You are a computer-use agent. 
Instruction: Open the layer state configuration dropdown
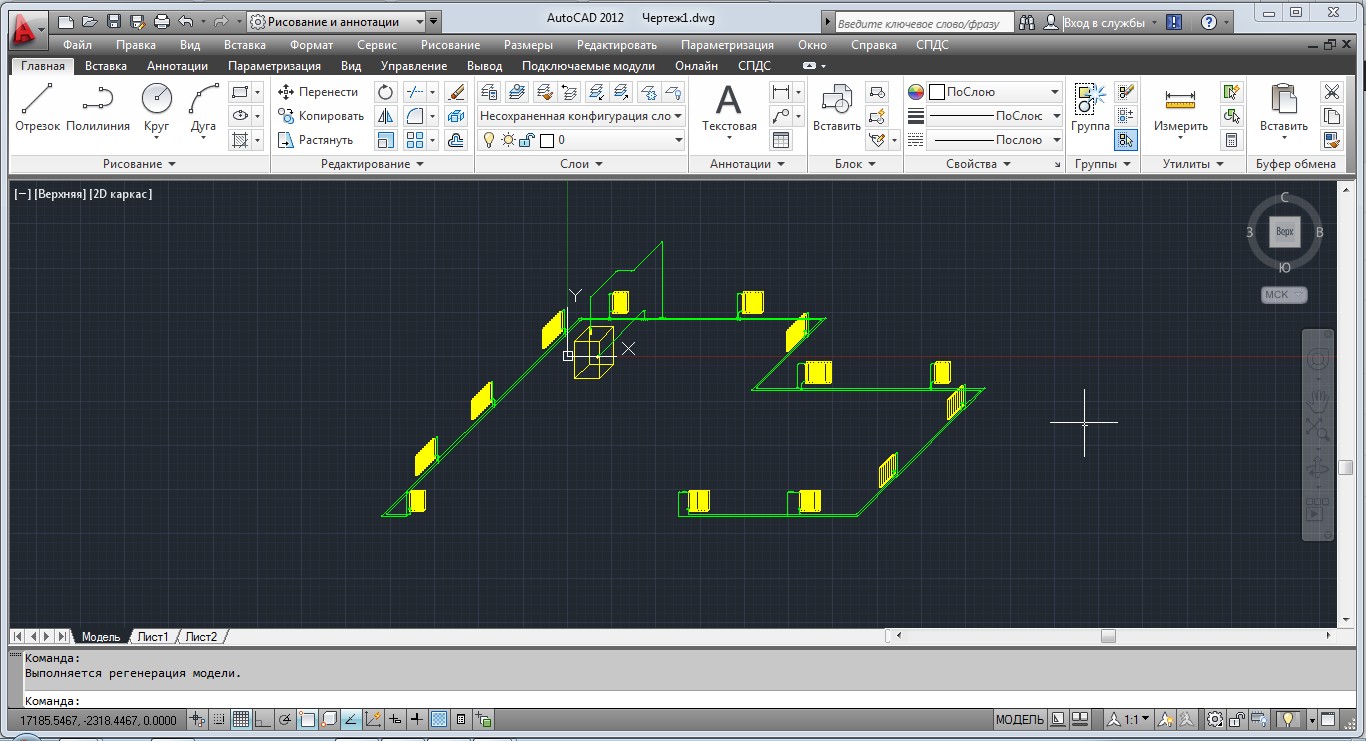581,116
